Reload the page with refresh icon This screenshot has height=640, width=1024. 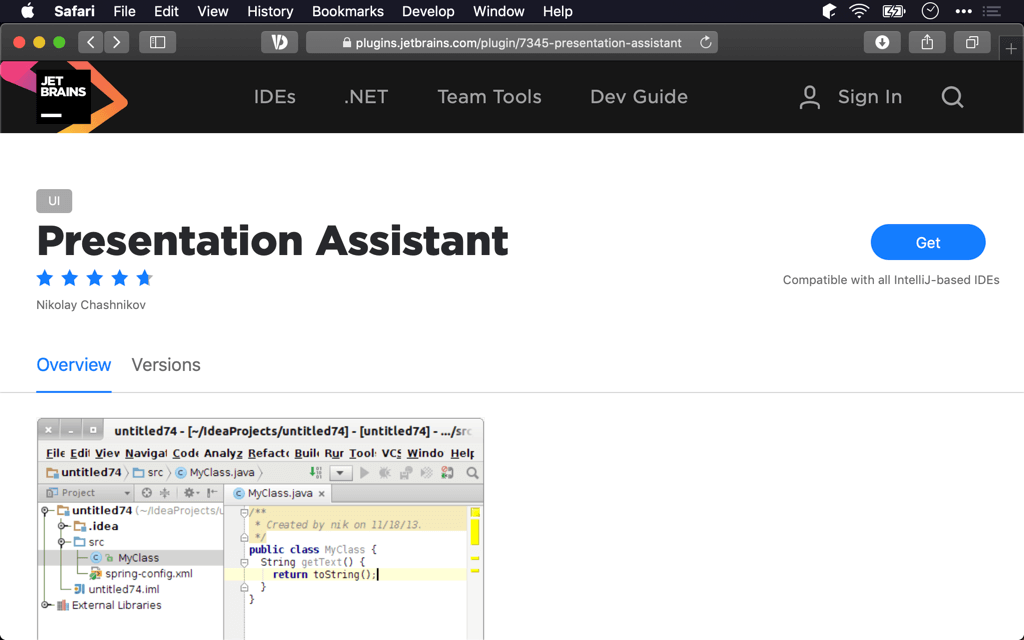coord(705,43)
